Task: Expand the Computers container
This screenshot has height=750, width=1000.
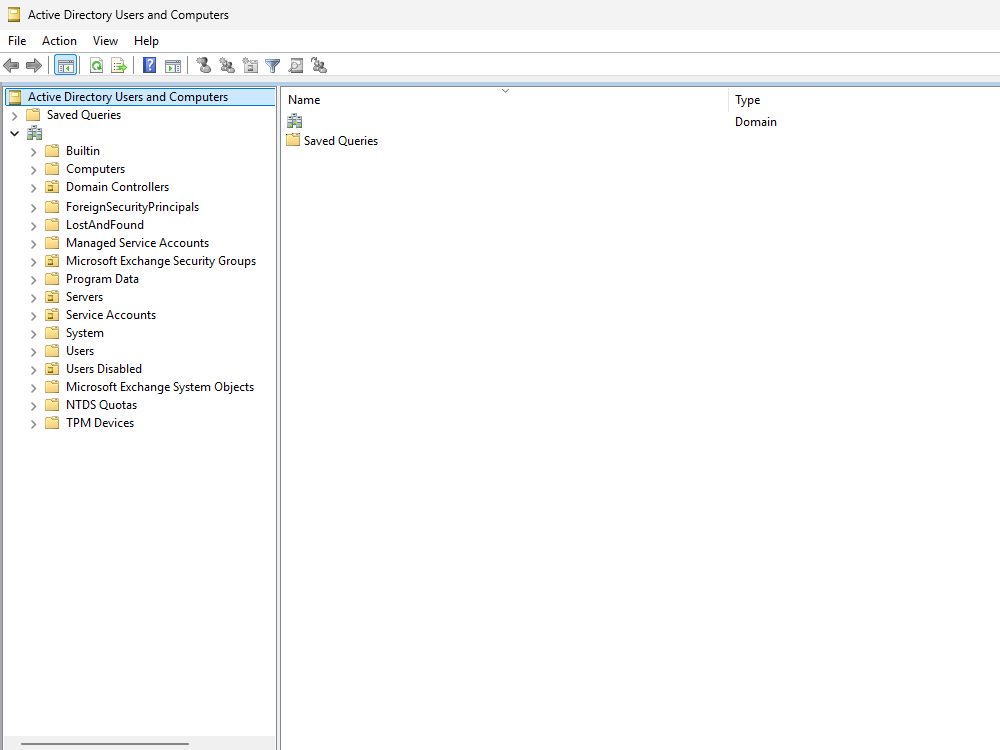Action: coord(34,170)
